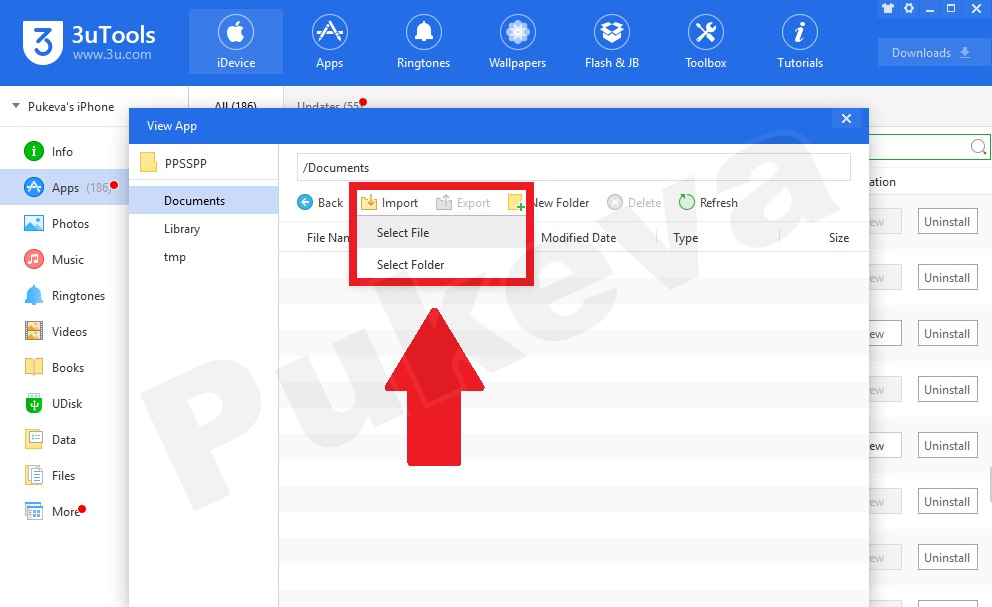992x607 pixels.
Task: Click the /Documents path field
Action: click(x=574, y=168)
